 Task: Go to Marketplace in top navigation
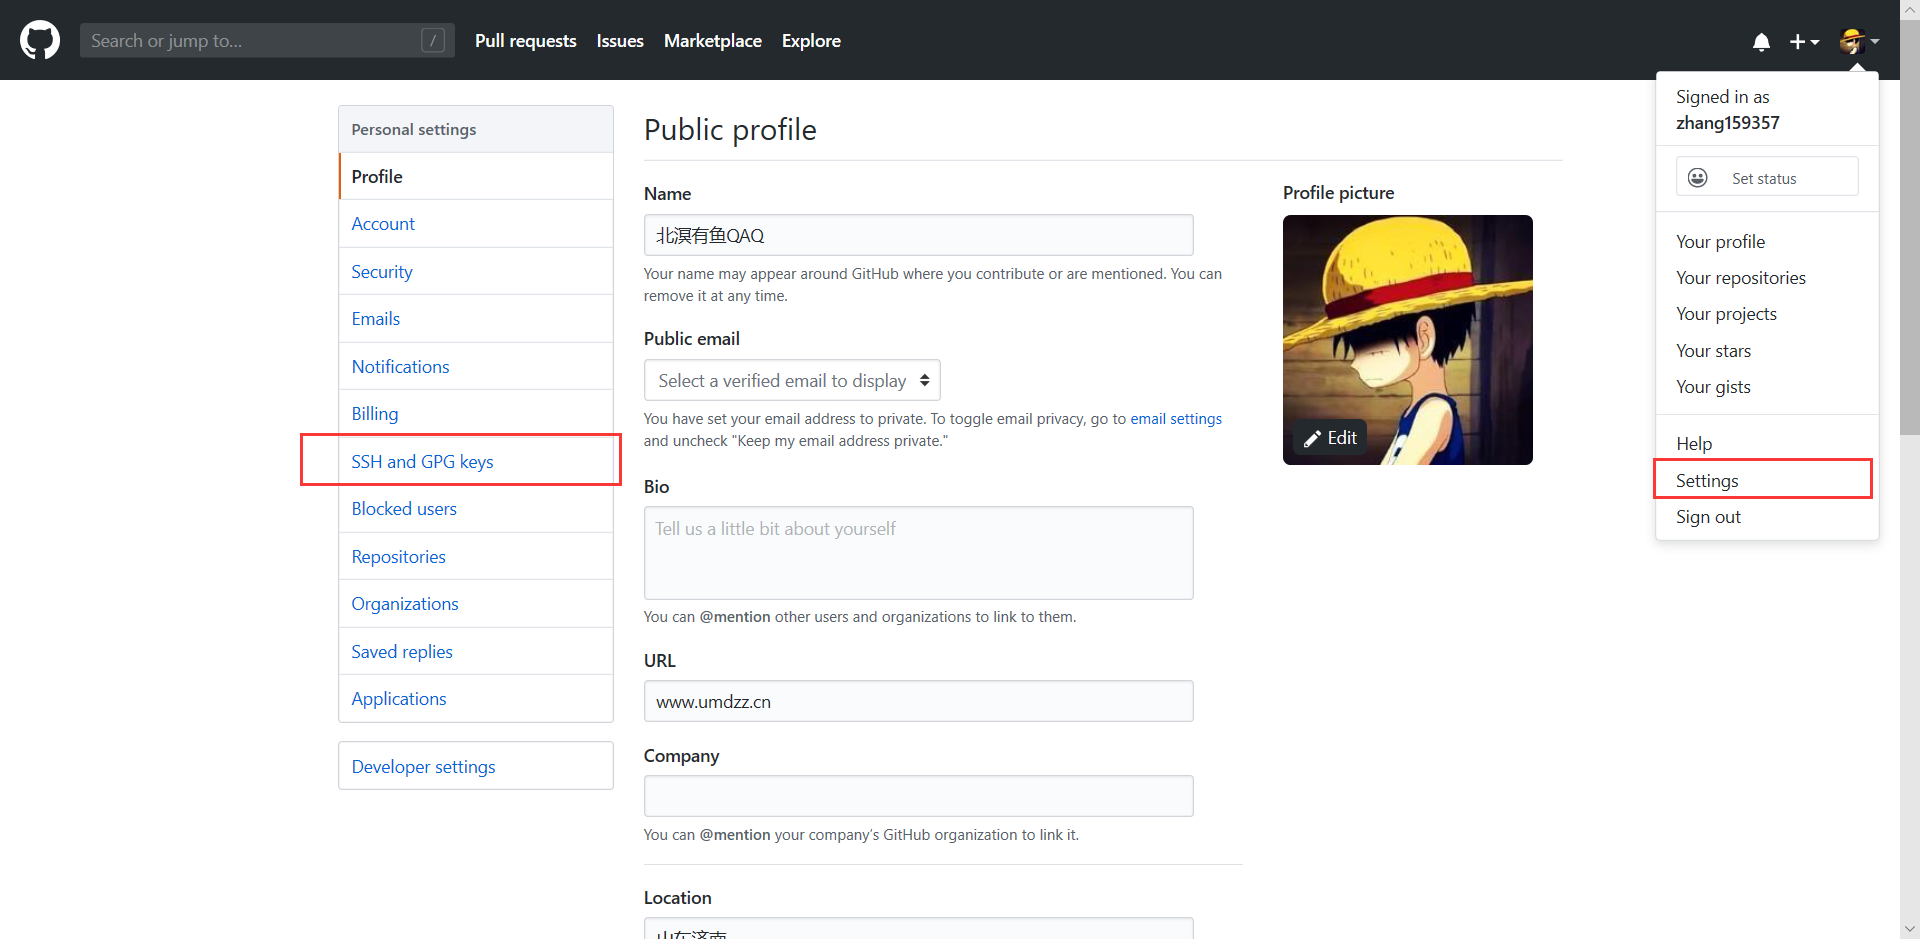713,41
